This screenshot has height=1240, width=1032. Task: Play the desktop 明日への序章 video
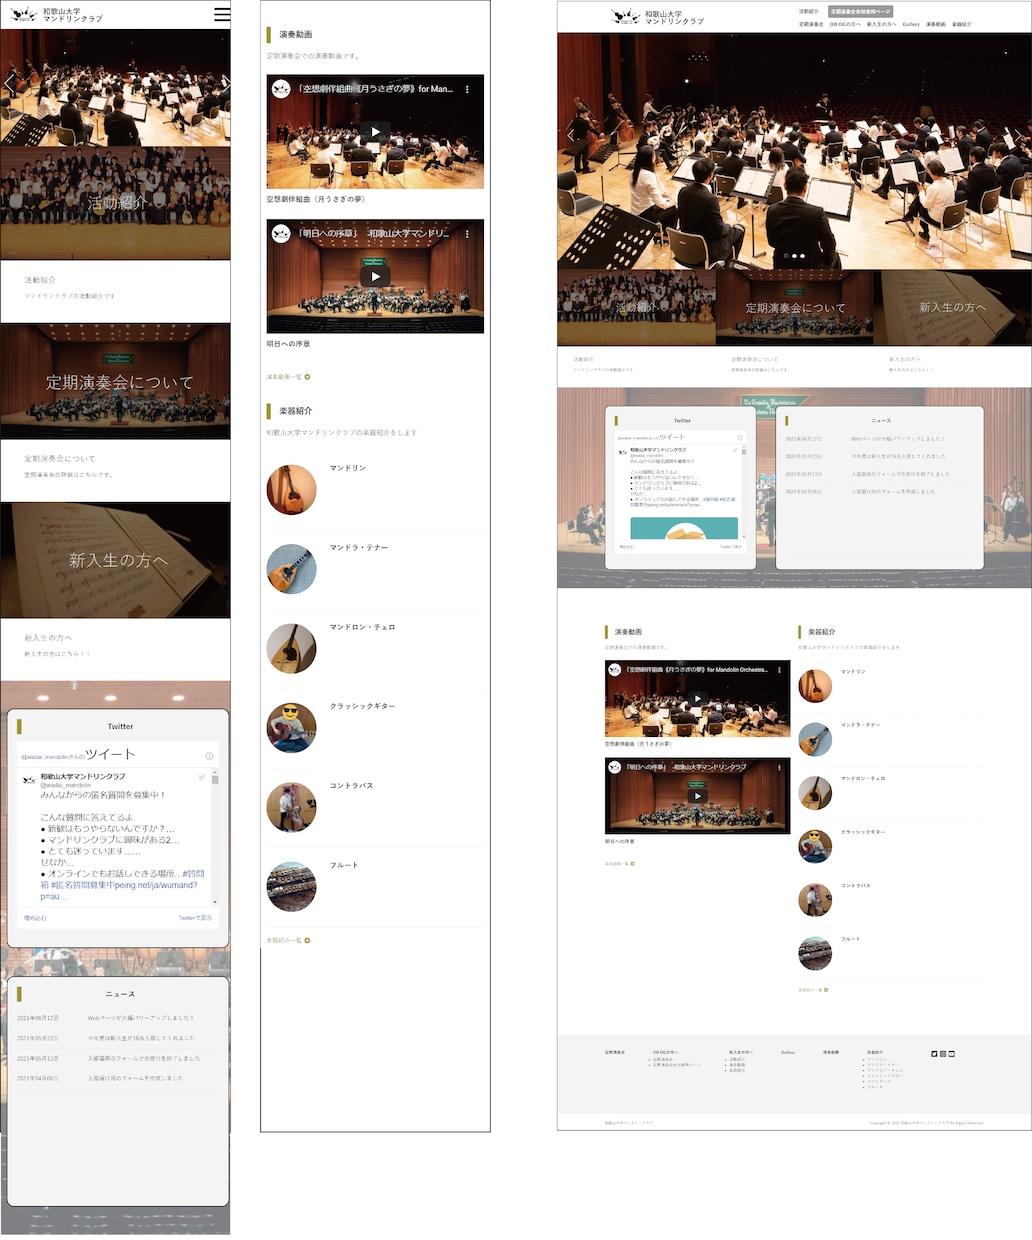pyautogui.click(x=697, y=796)
